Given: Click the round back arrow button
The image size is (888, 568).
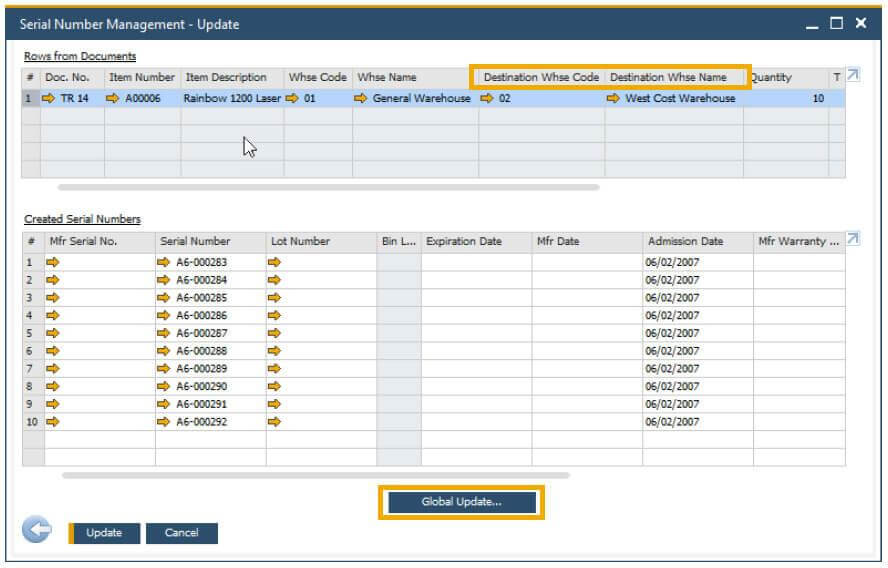Looking at the screenshot, I should click(x=37, y=530).
